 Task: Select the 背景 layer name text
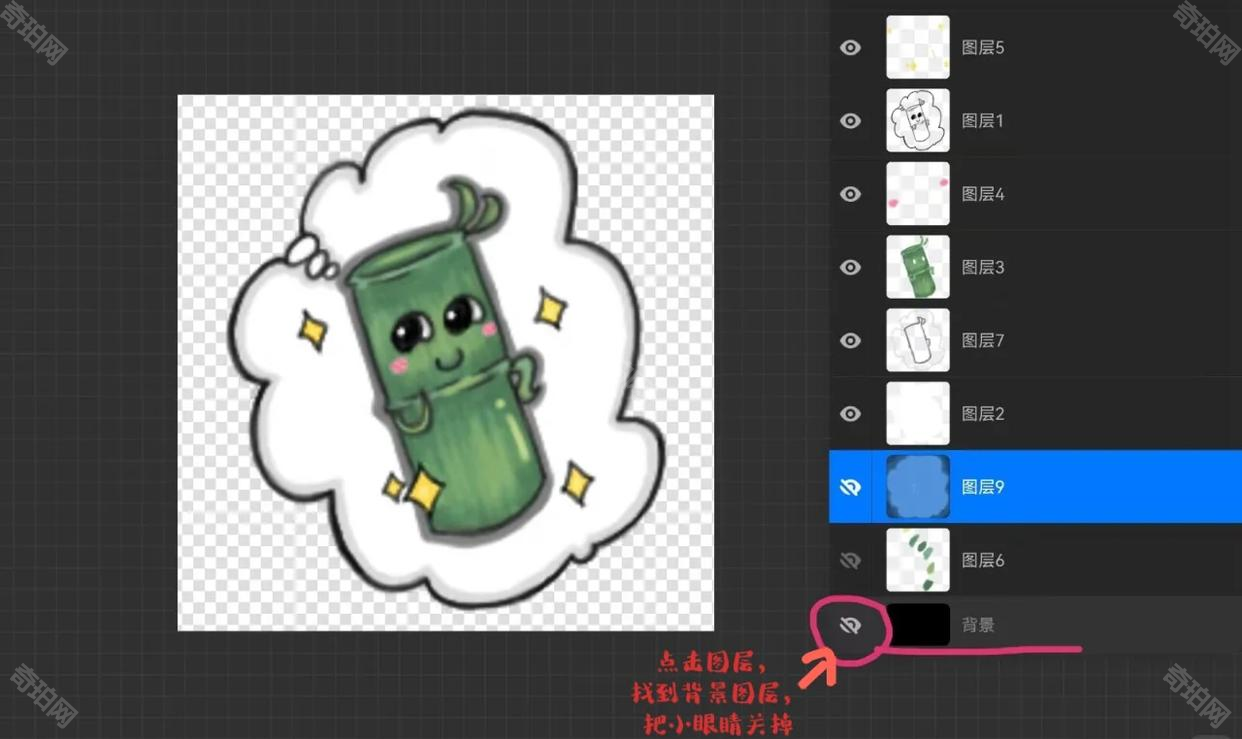(x=978, y=625)
